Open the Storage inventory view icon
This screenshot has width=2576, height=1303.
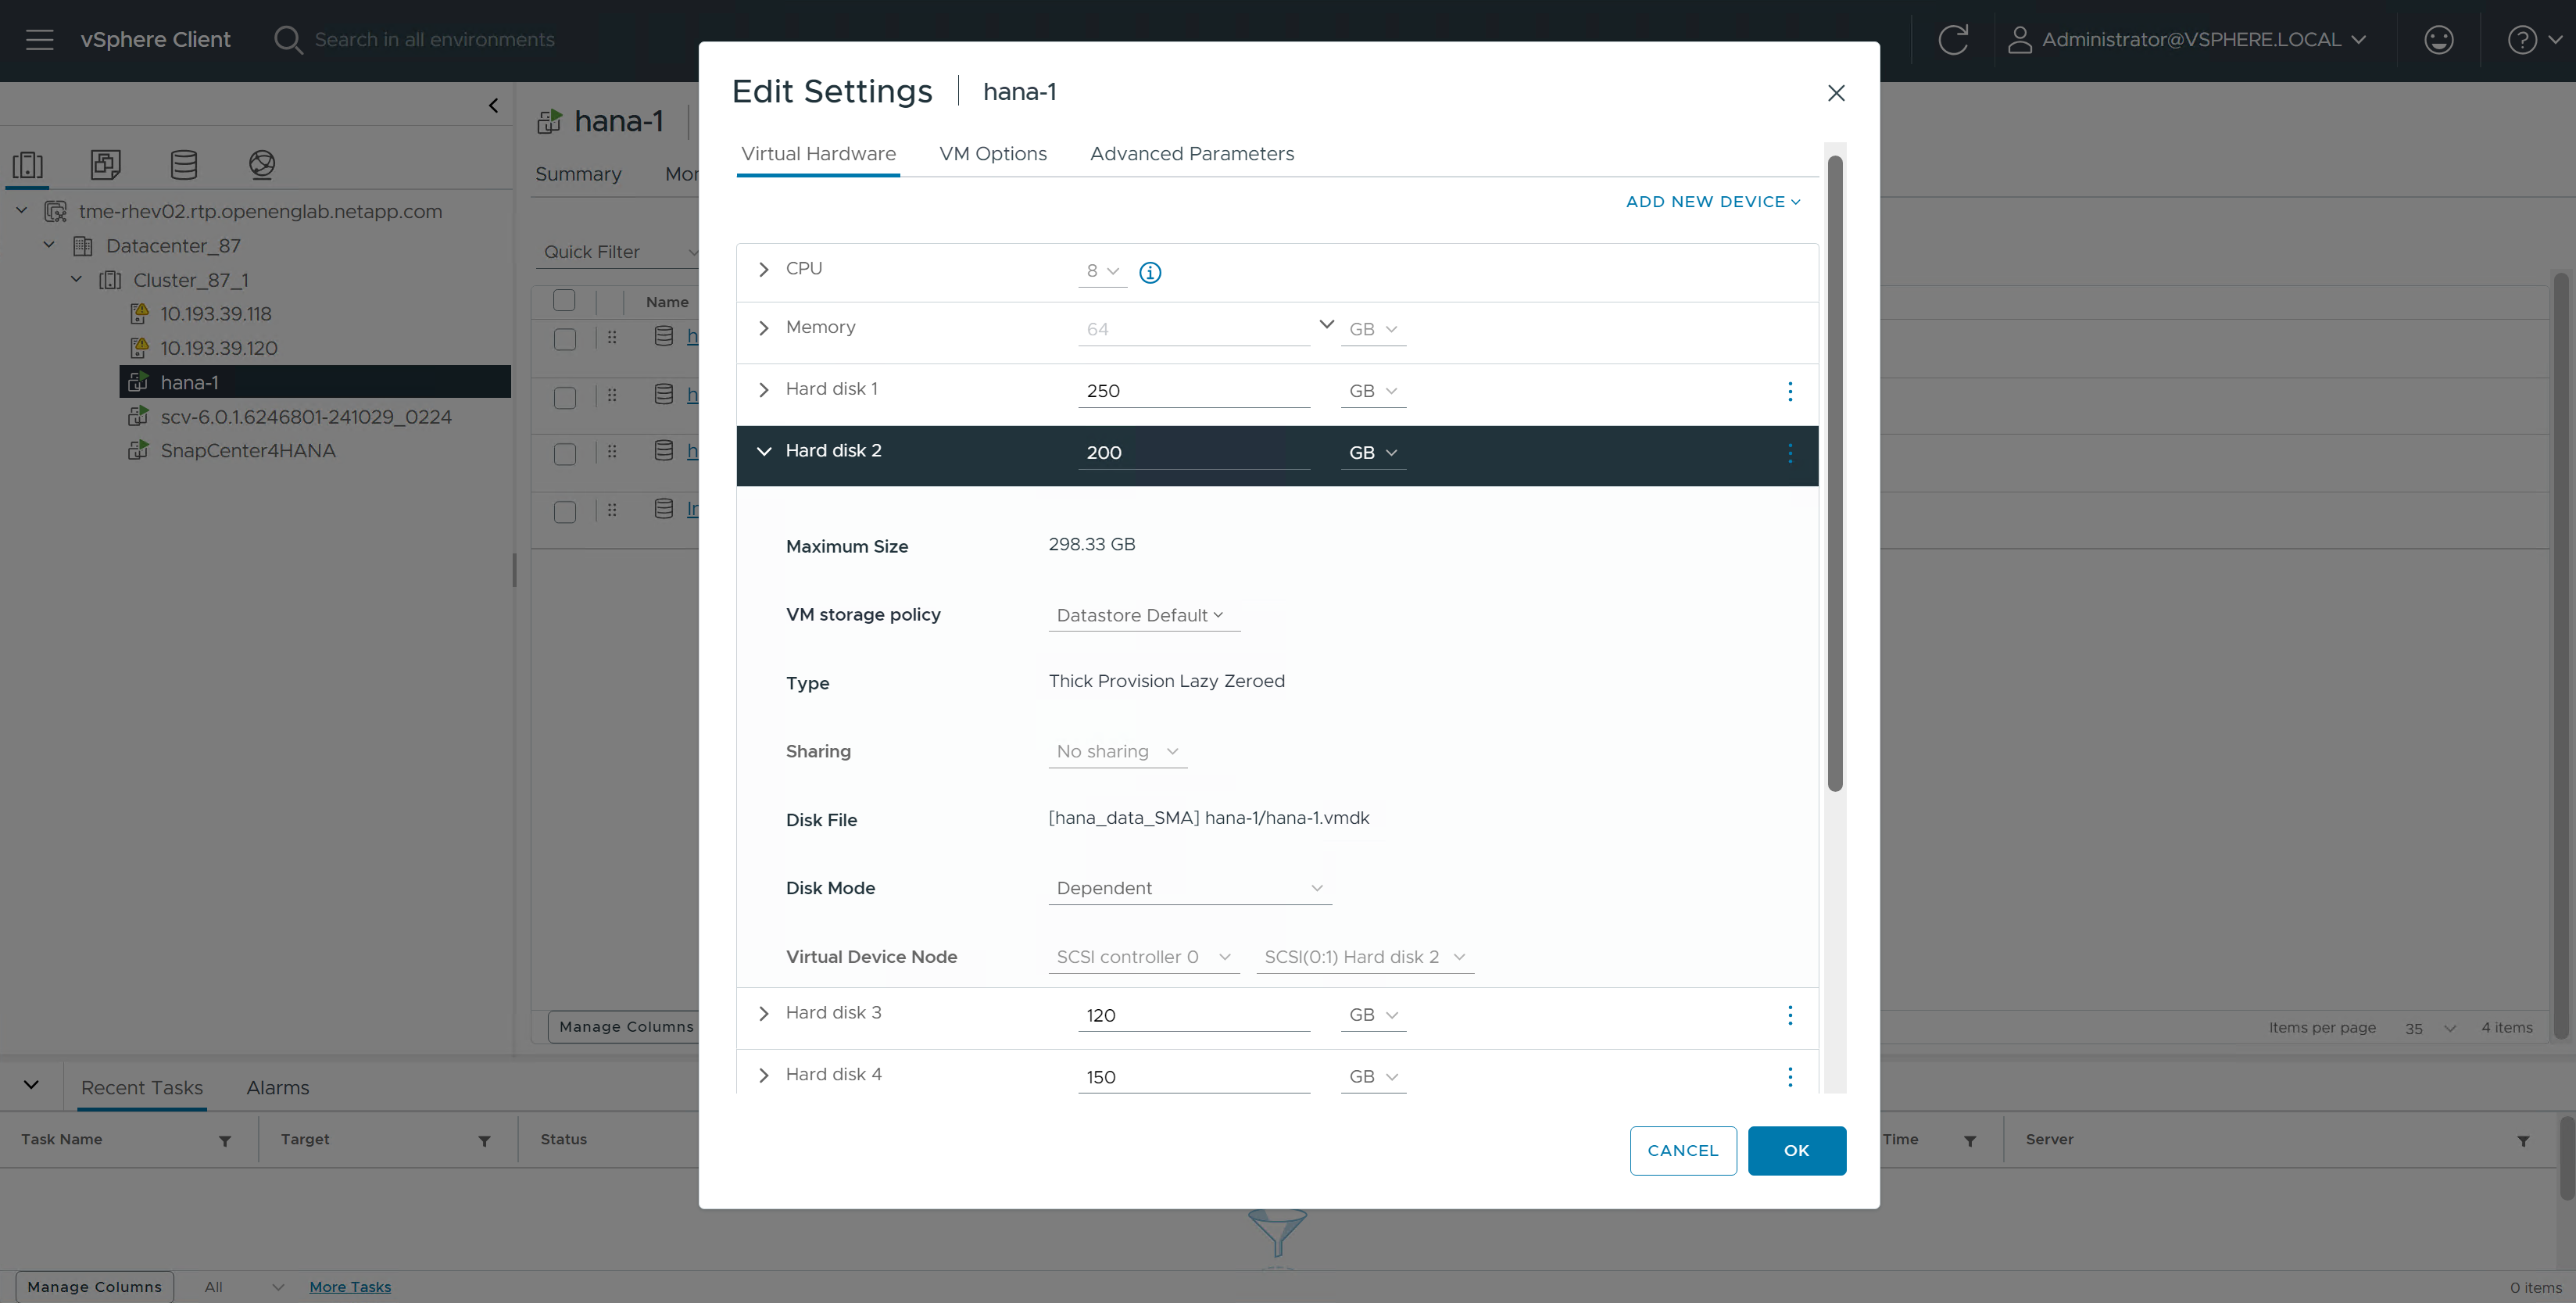click(x=183, y=164)
